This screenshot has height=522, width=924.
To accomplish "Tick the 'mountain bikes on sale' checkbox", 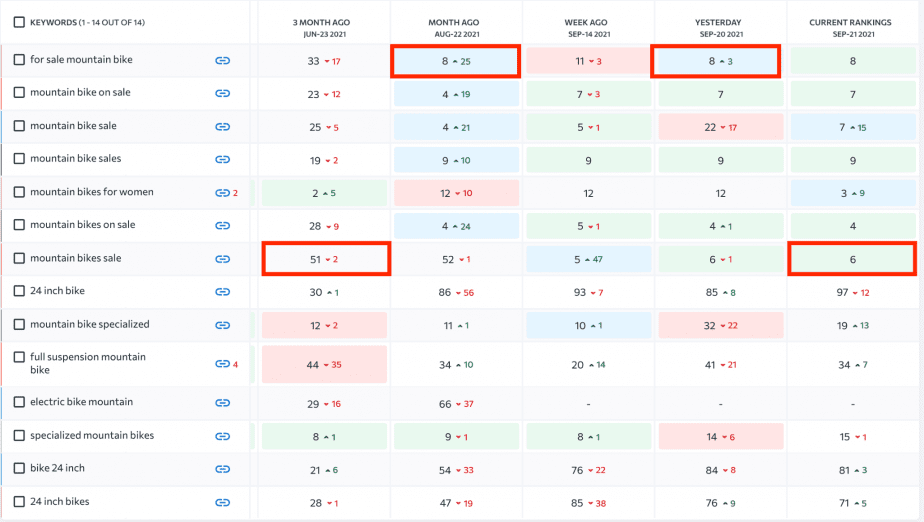I will point(19,225).
